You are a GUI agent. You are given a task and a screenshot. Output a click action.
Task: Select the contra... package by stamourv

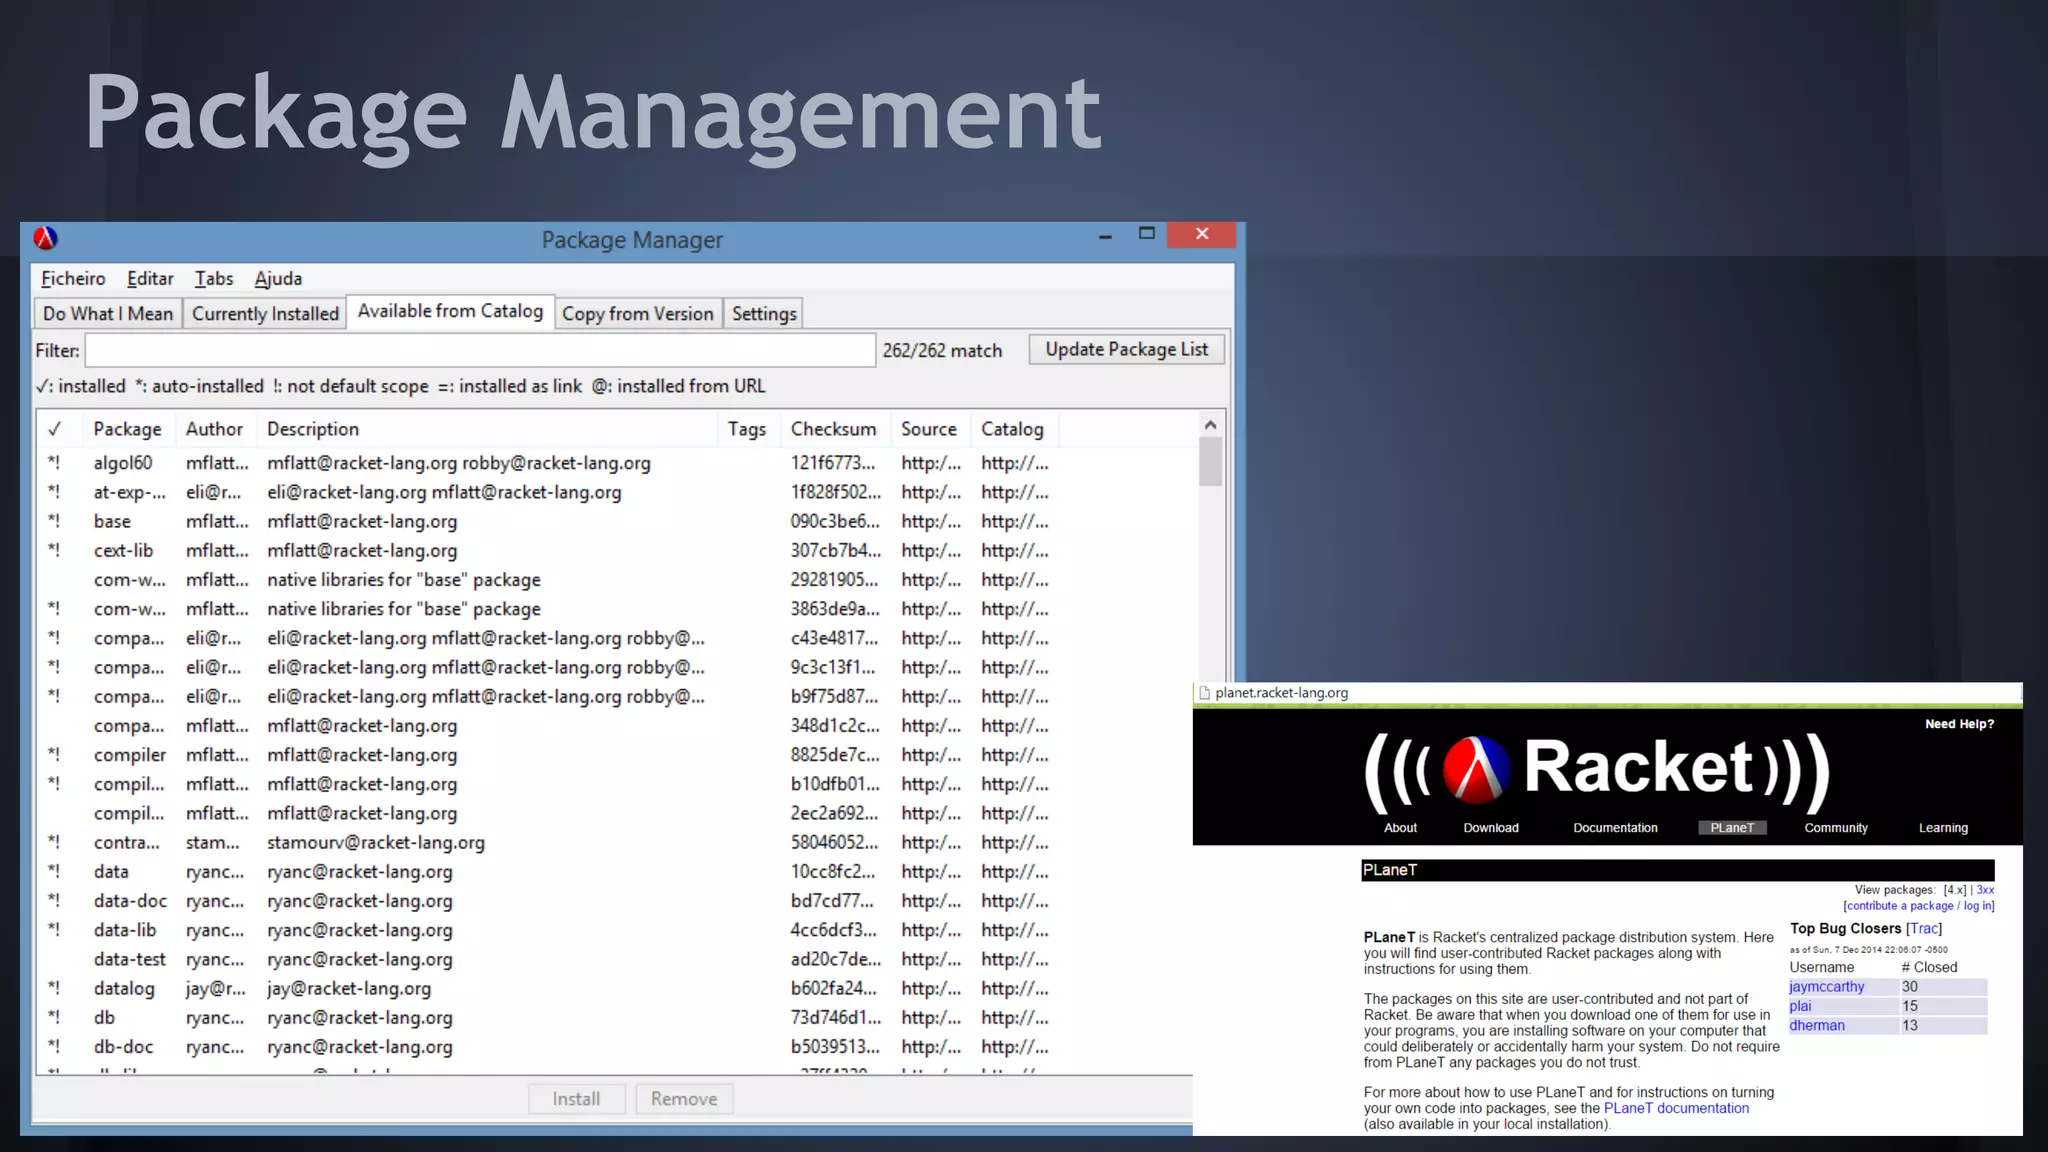pos(617,842)
